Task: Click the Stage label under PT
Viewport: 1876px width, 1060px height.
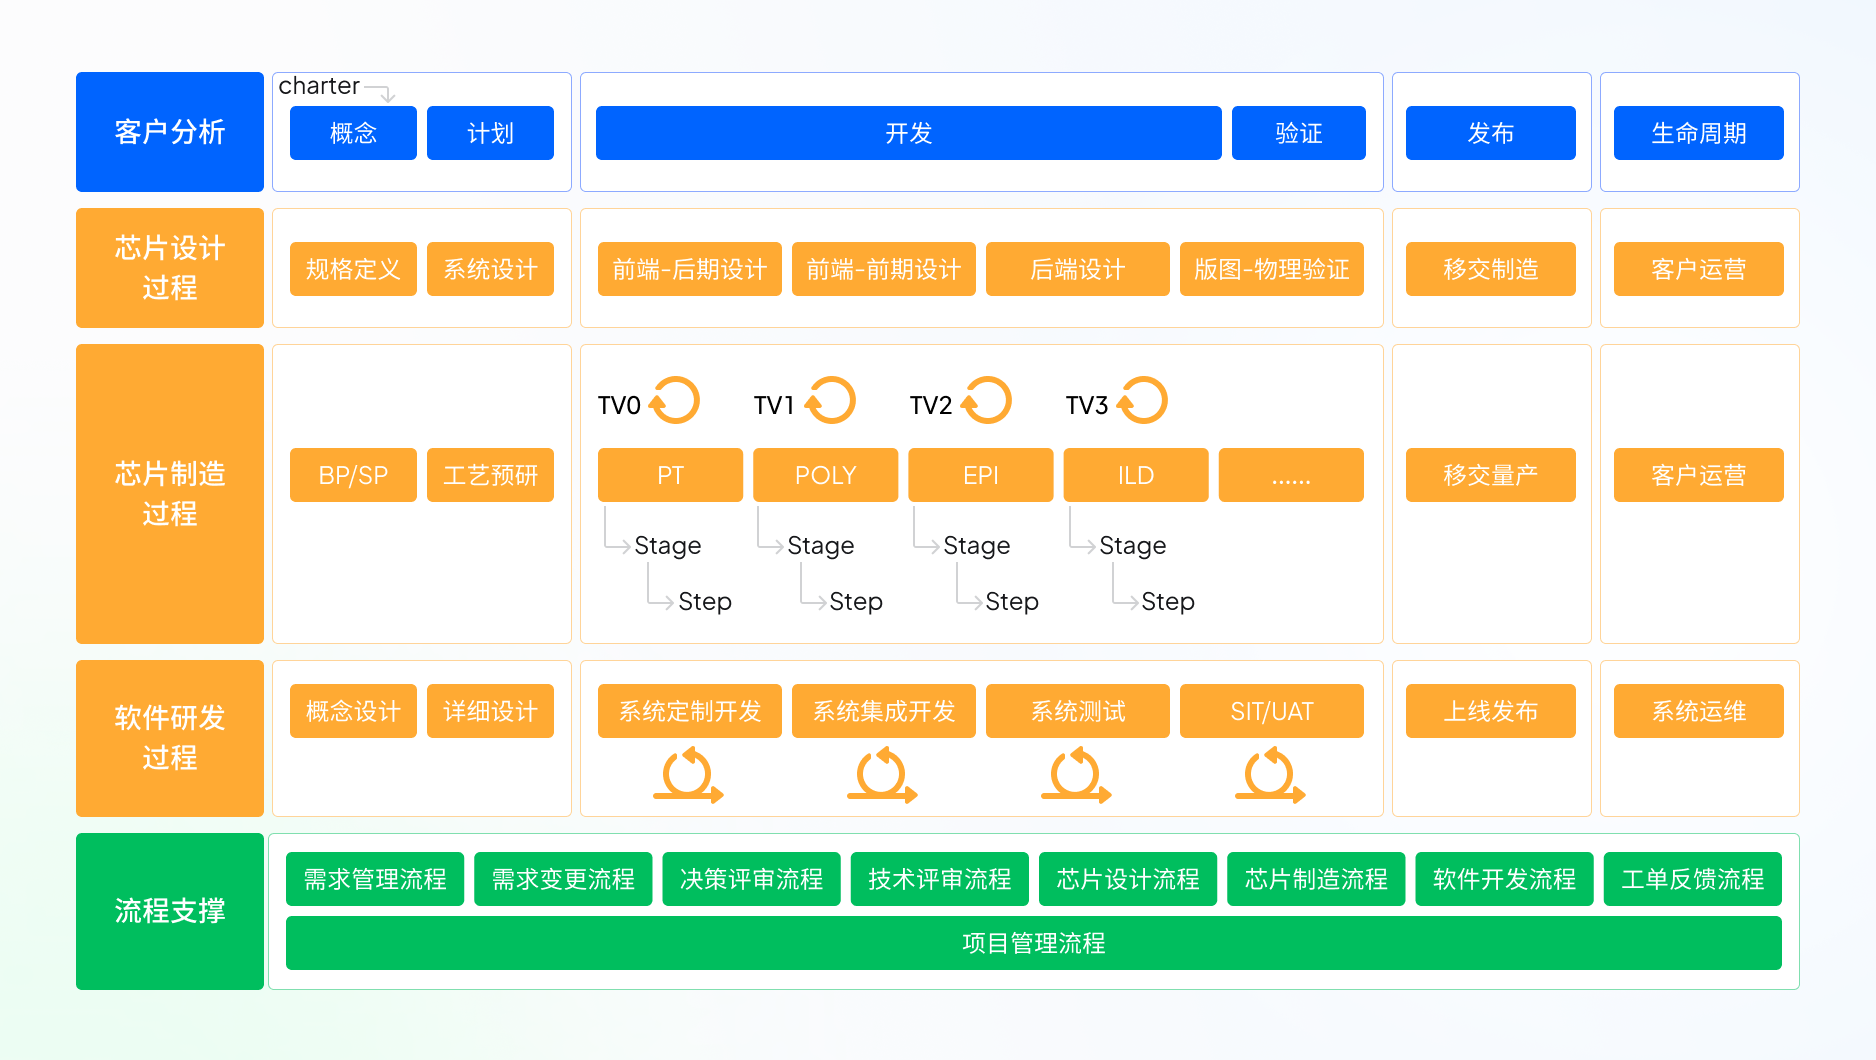Action: pyautogui.click(x=668, y=546)
